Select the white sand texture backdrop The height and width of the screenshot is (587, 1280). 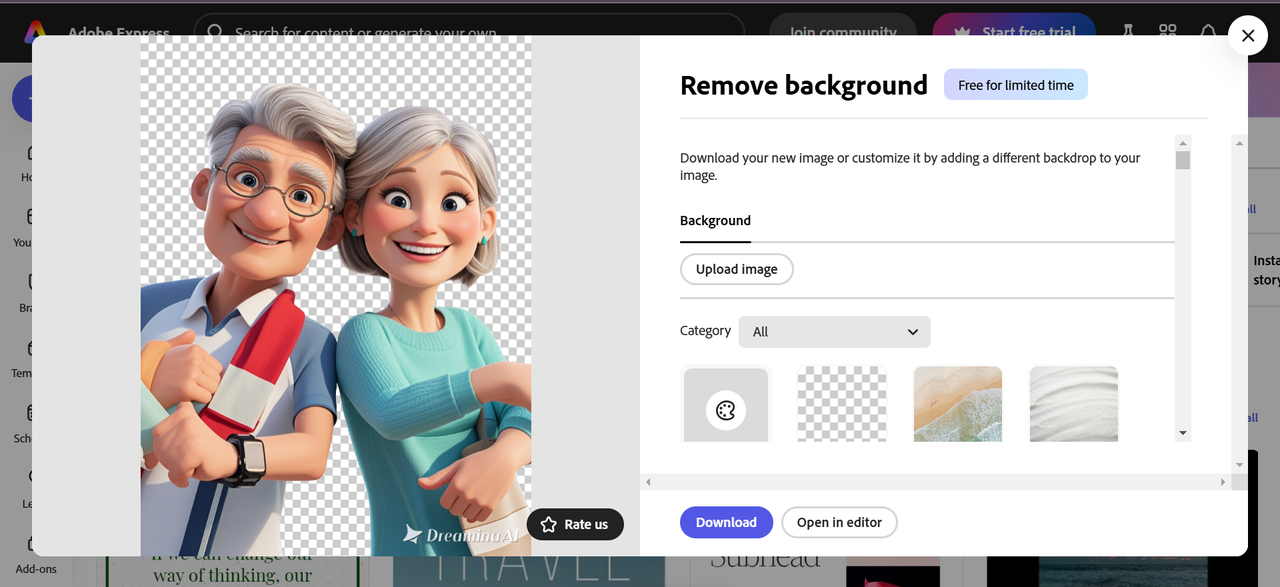click(1074, 404)
